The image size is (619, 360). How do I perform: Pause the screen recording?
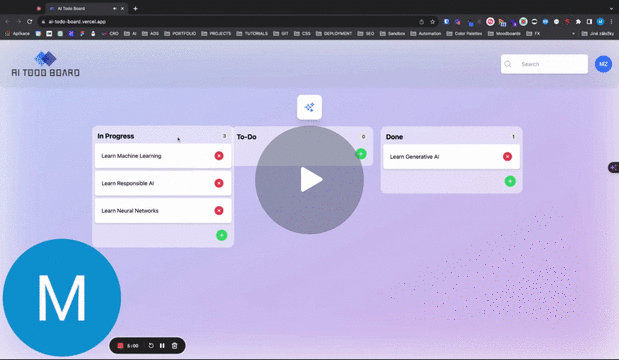[162, 346]
